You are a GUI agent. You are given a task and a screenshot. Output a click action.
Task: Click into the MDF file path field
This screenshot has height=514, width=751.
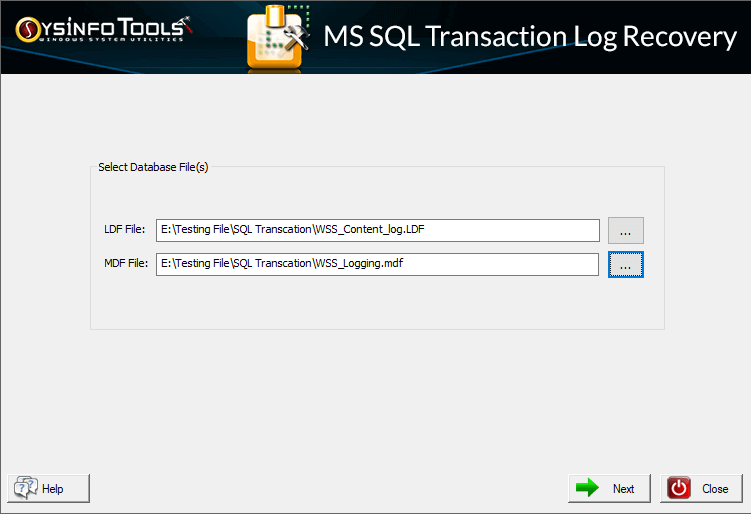click(377, 264)
